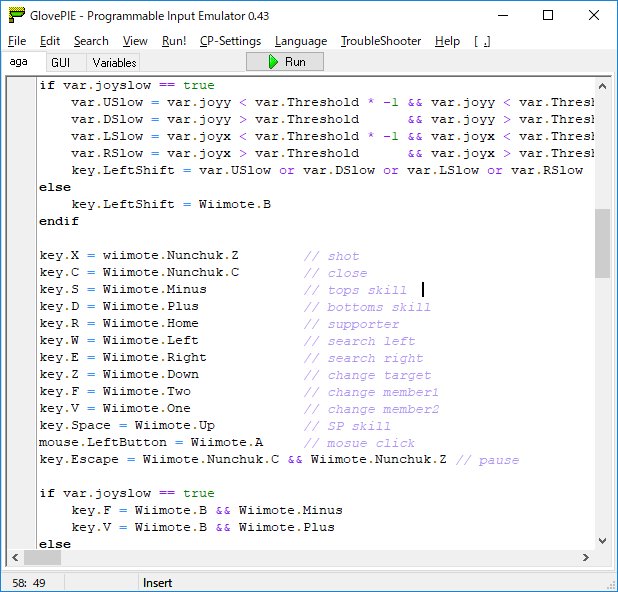This screenshot has width=618, height=592.
Task: Click the line 'key.Z = Wiimote.Down'
Action: [119, 374]
